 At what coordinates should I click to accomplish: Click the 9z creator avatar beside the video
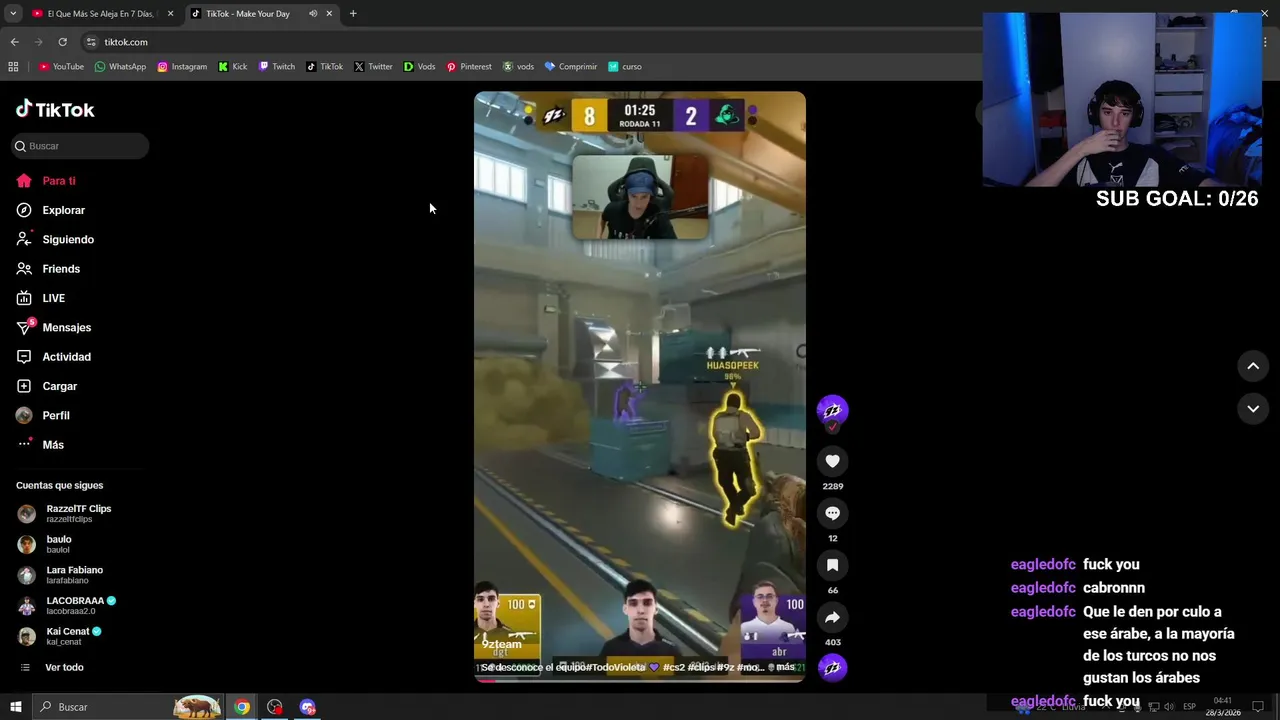coord(832,410)
